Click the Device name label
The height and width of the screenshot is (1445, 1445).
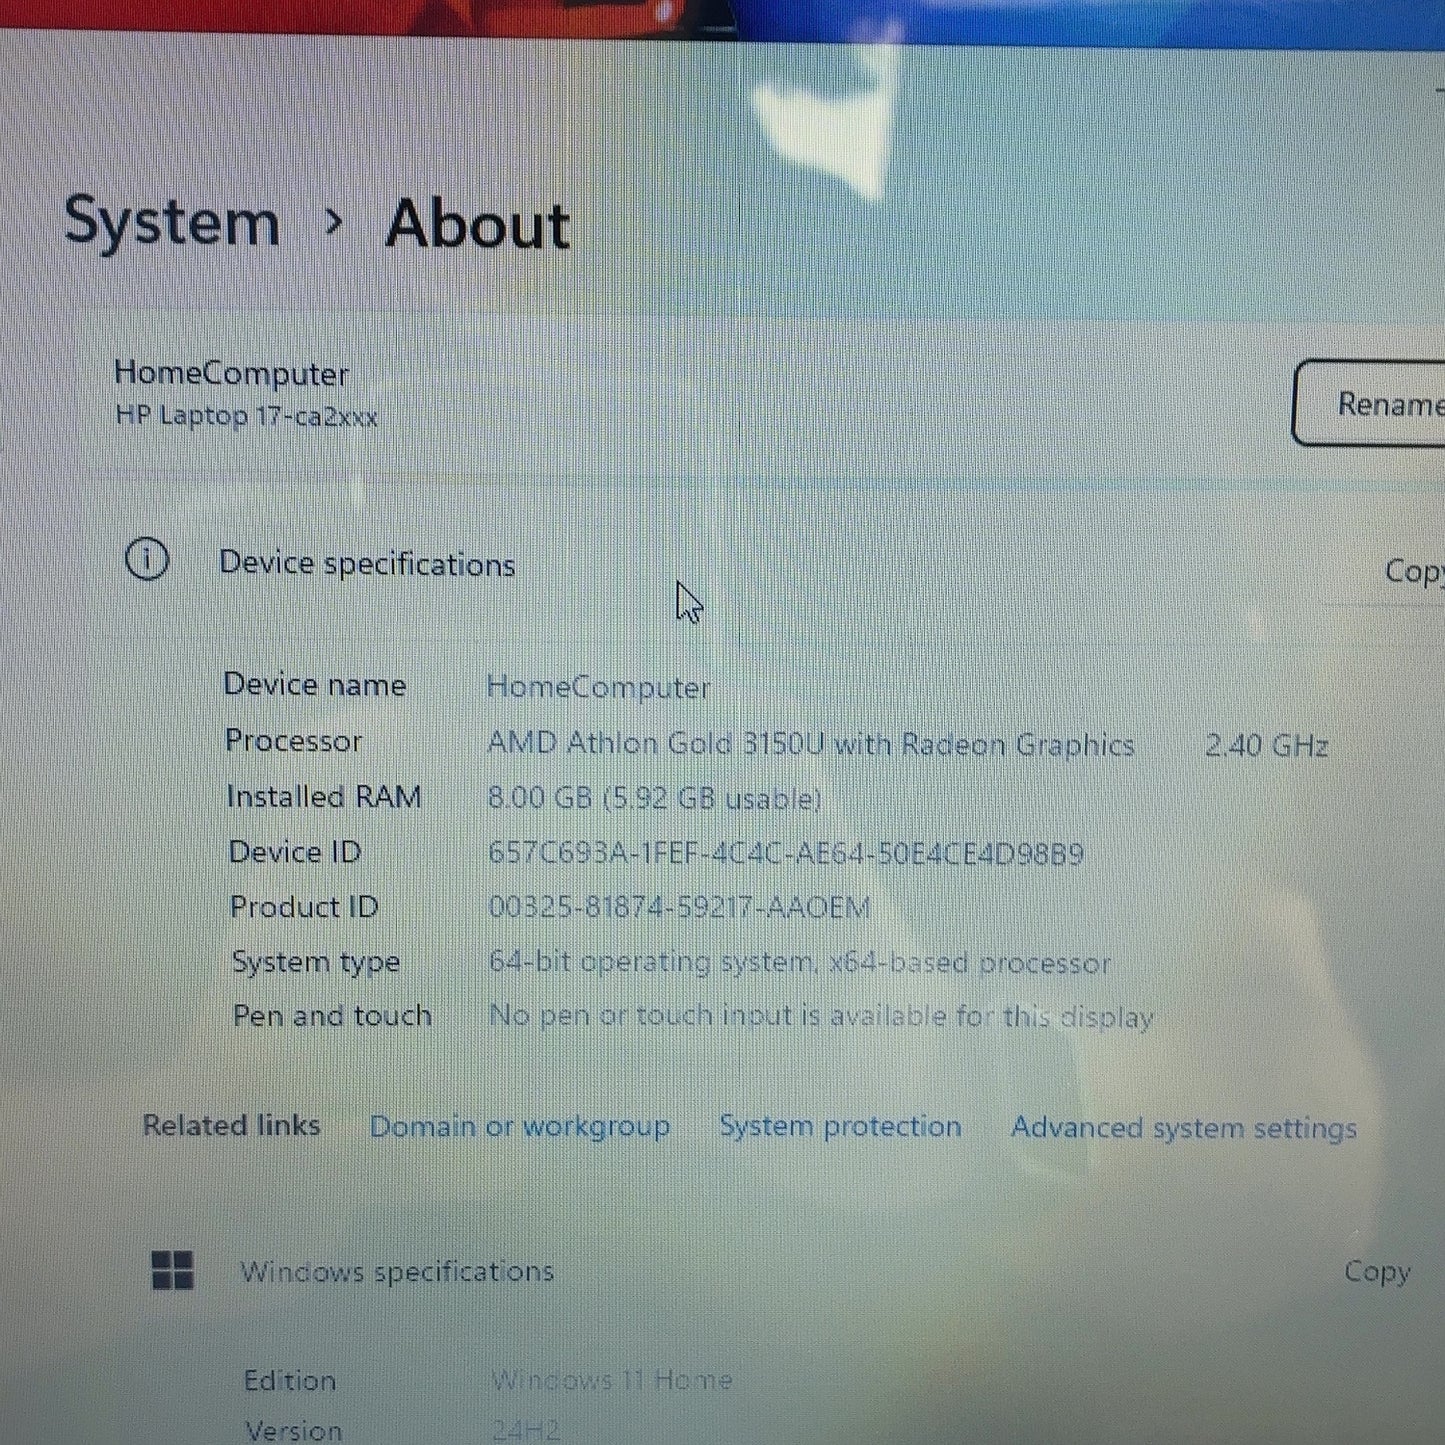click(x=315, y=684)
